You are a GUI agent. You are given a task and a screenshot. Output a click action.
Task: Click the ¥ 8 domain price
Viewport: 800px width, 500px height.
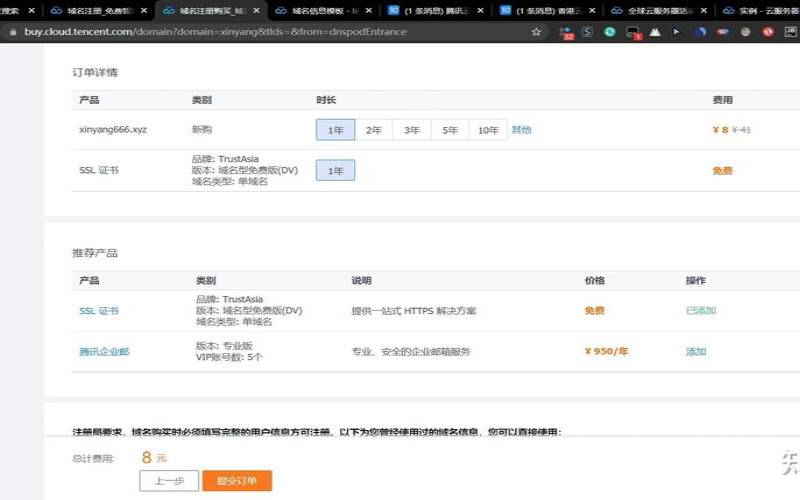[x=720, y=130]
